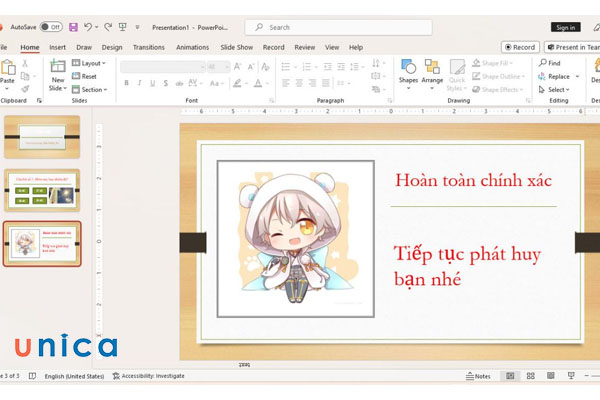The image size is (600, 400).
Task: Select slide 1 thumbnail
Action: pos(42,137)
